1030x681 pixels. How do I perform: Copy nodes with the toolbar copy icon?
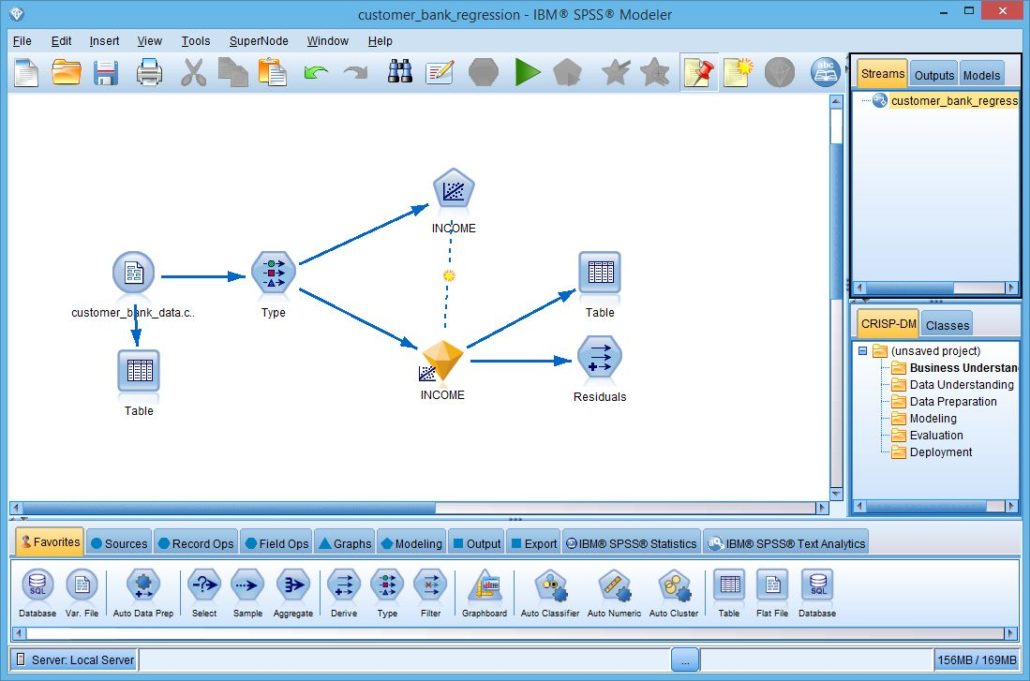[x=233, y=72]
